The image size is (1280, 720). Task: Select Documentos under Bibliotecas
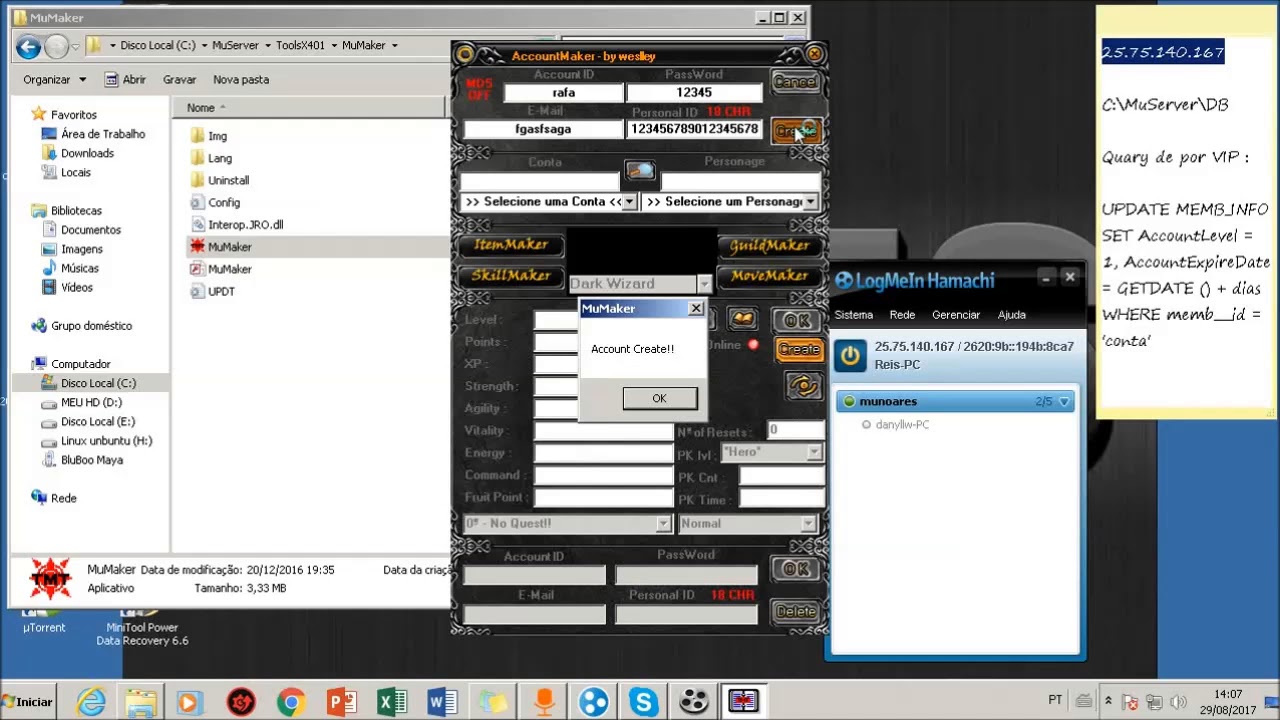coord(90,230)
